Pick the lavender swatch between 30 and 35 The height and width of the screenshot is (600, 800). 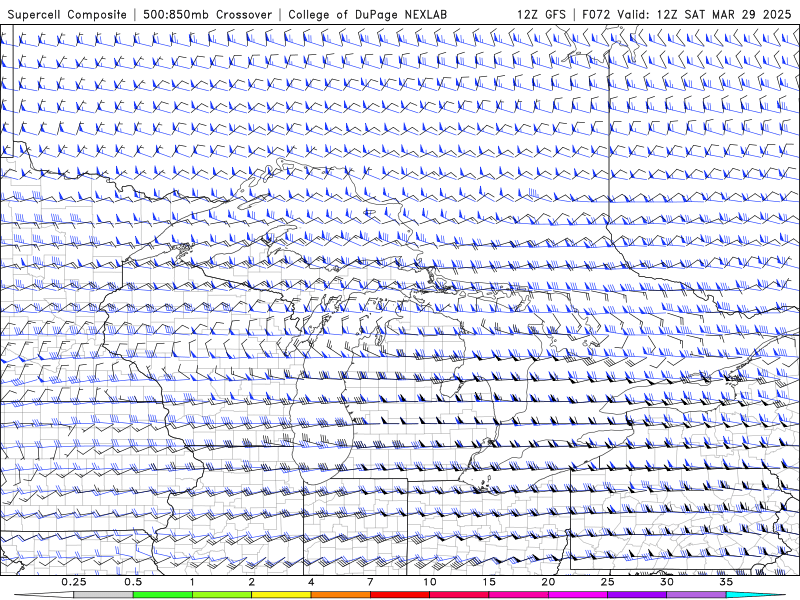tap(696, 595)
